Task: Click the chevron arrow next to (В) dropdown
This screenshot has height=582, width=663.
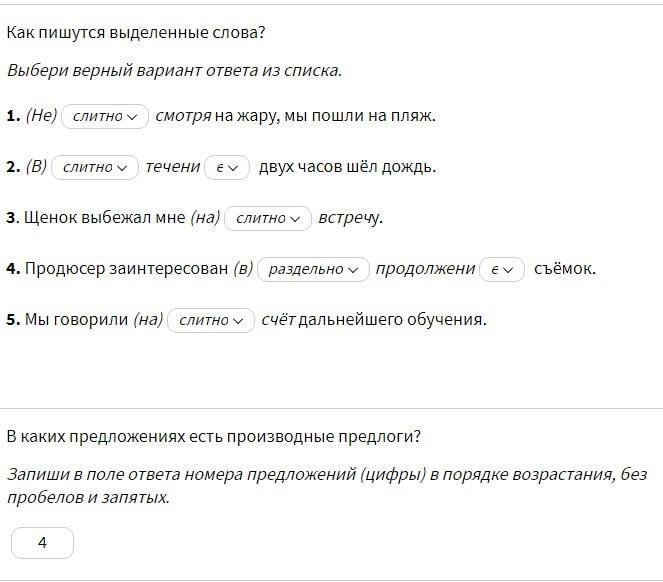Action: 122,168
